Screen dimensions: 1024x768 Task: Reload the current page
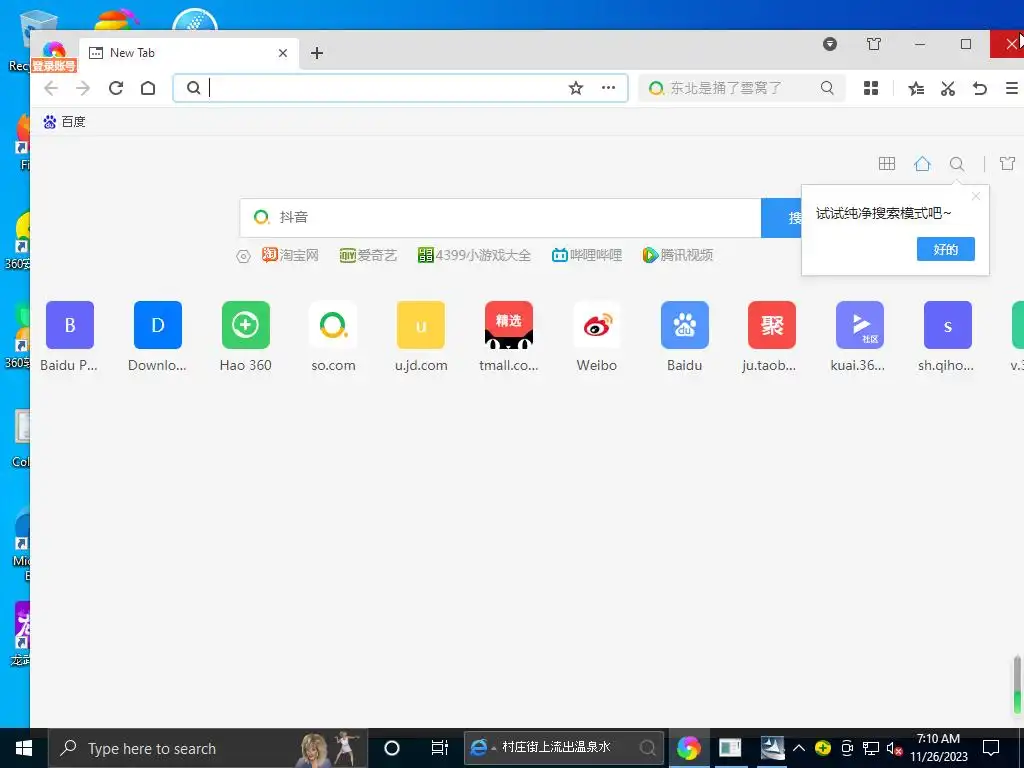(116, 88)
